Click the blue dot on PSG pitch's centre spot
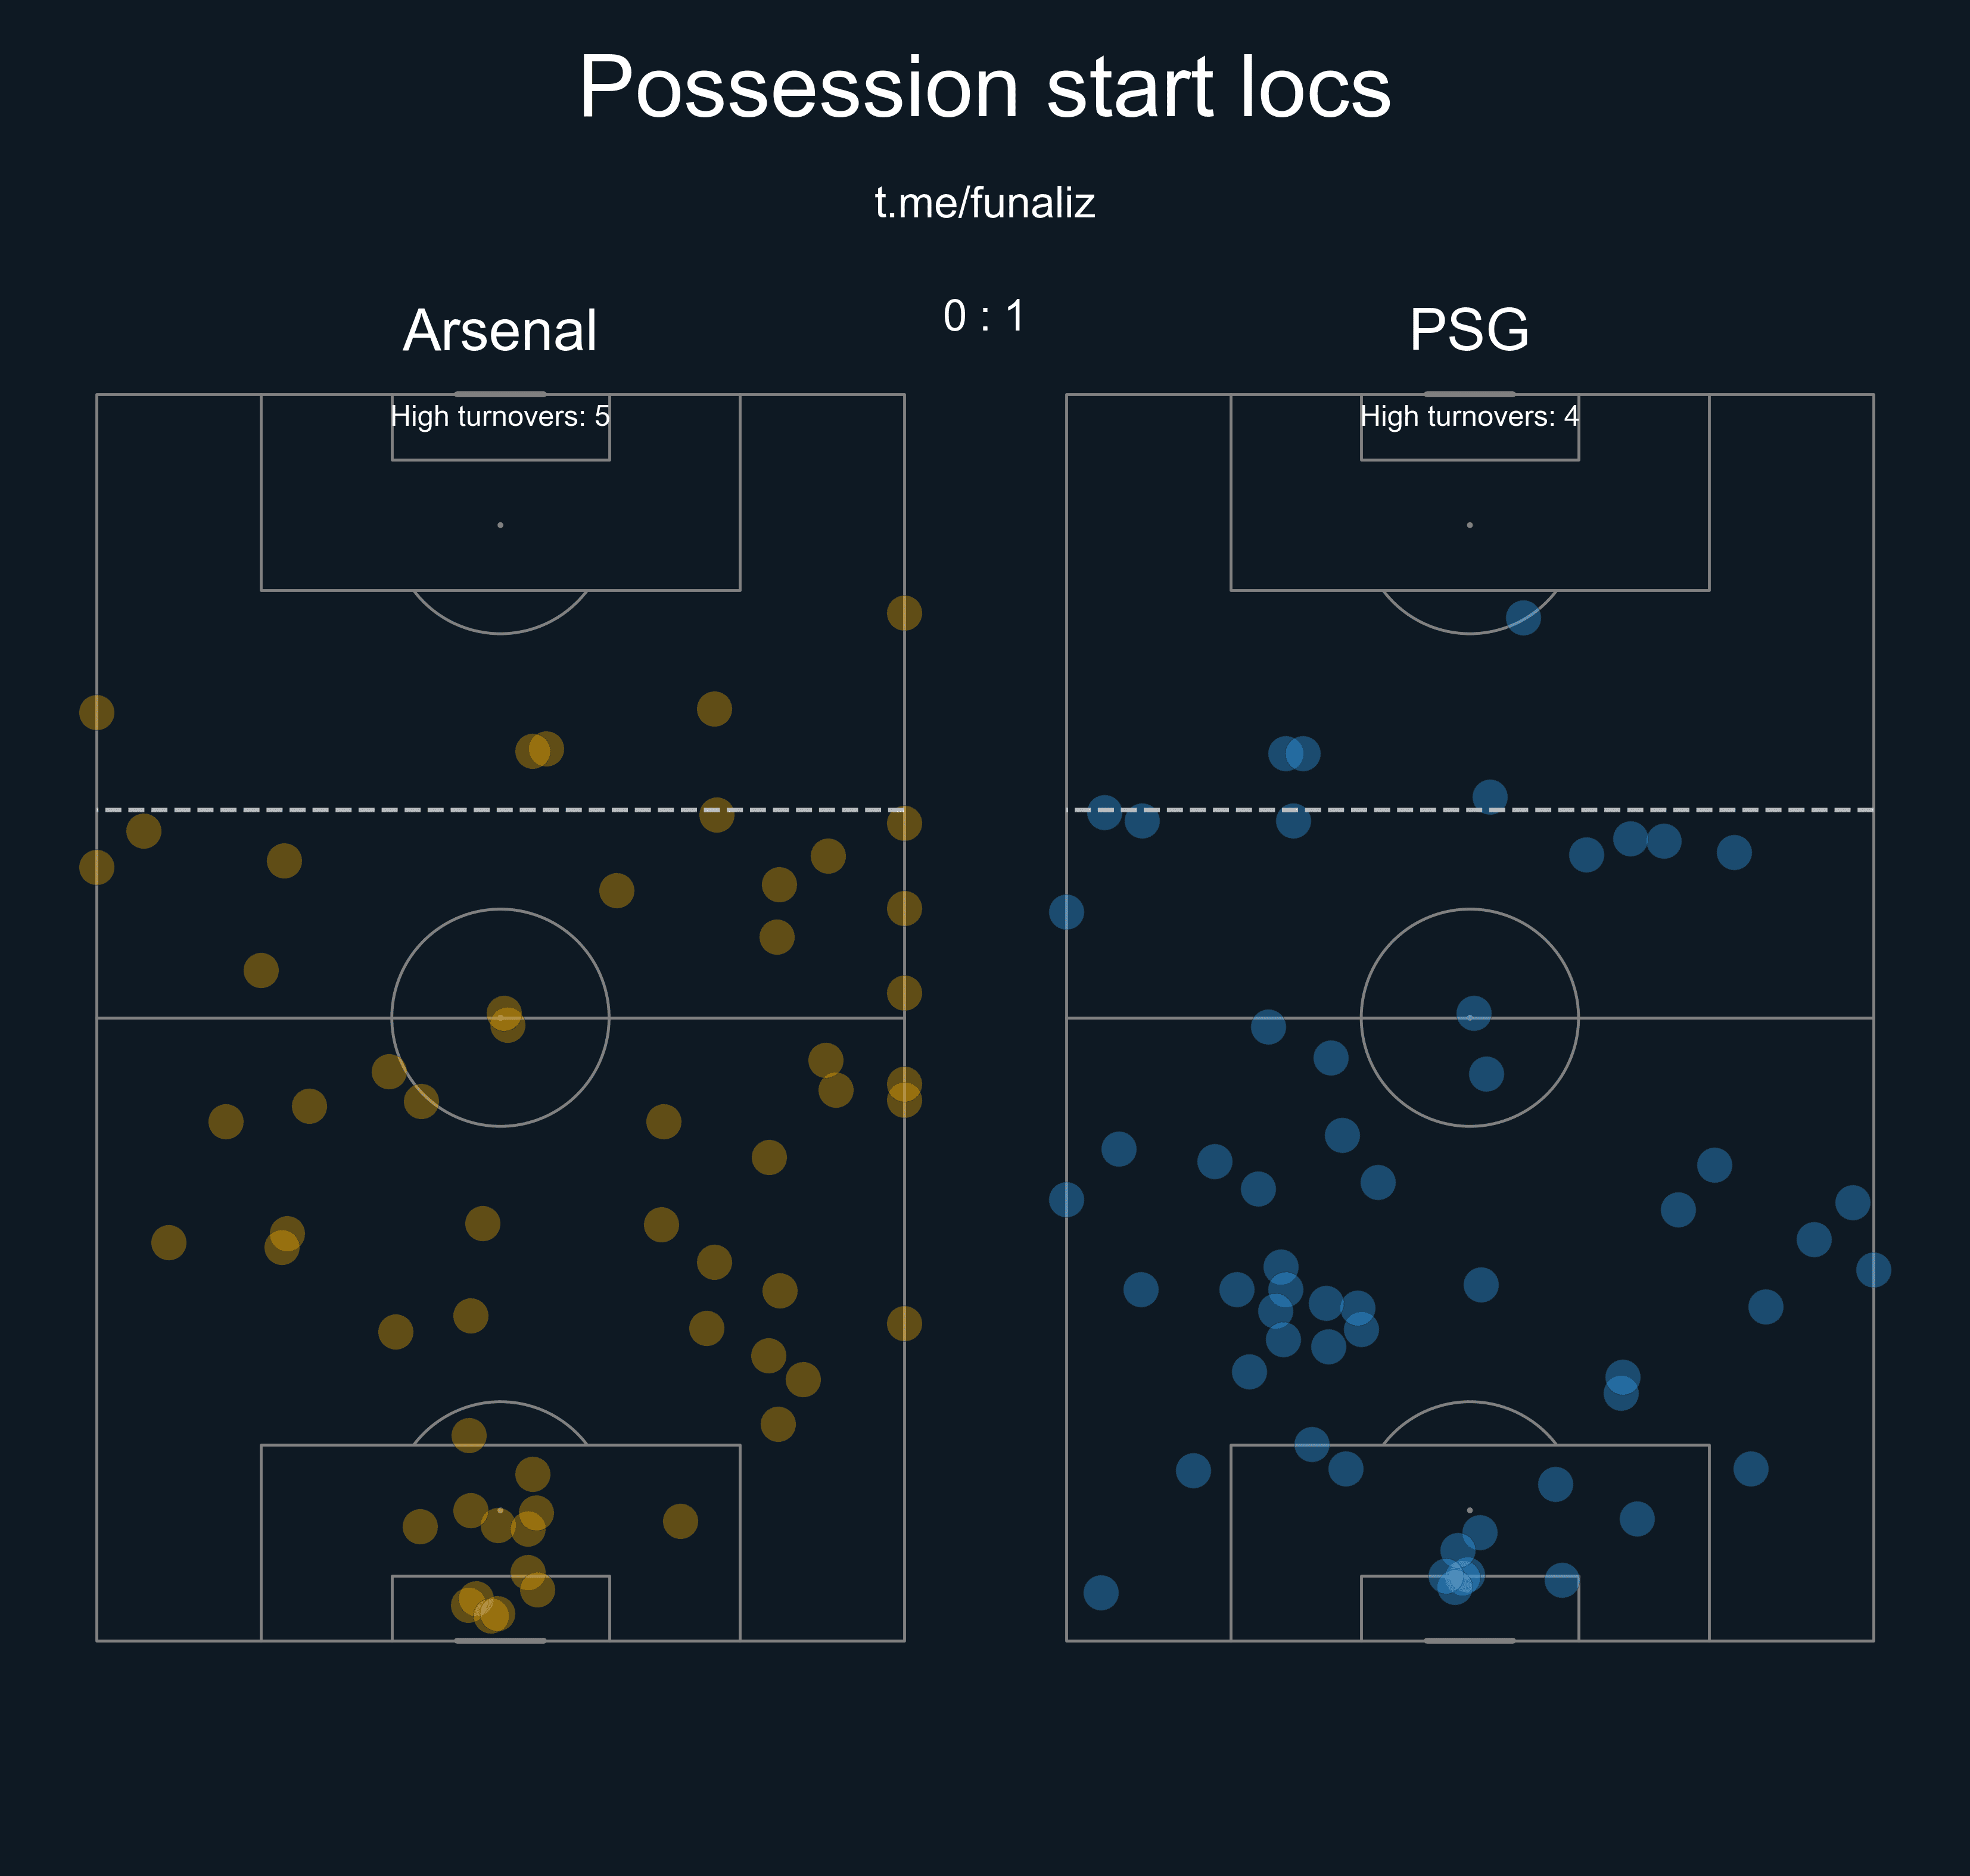This screenshot has width=1970, height=1876. [1474, 1014]
